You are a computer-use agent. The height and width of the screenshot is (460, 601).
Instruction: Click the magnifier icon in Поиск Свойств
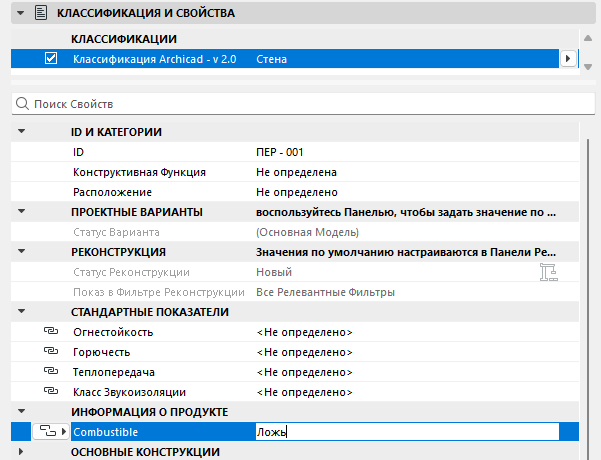click(x=22, y=104)
